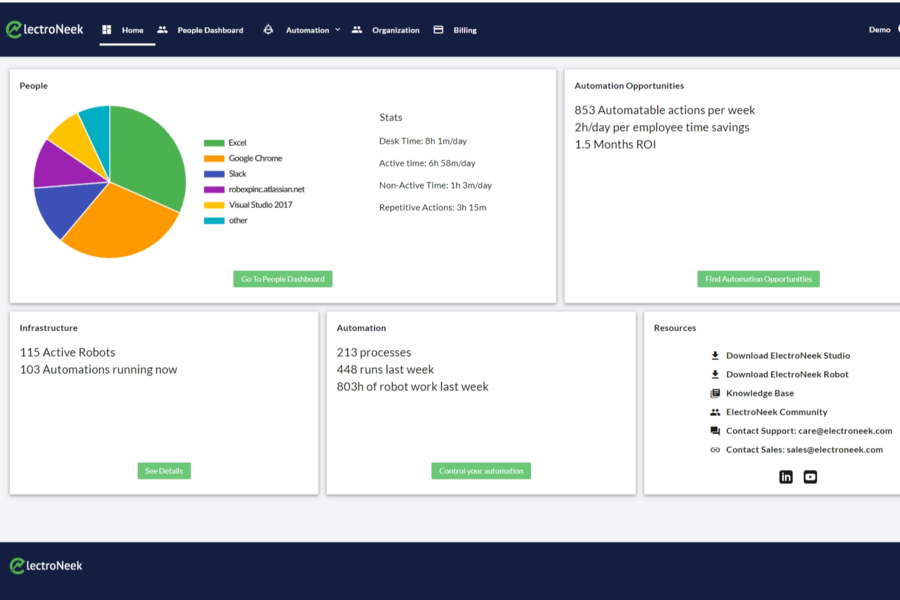Image resolution: width=900 pixels, height=600 pixels.
Task: Open the LinkedIn icon
Action: pos(786,477)
